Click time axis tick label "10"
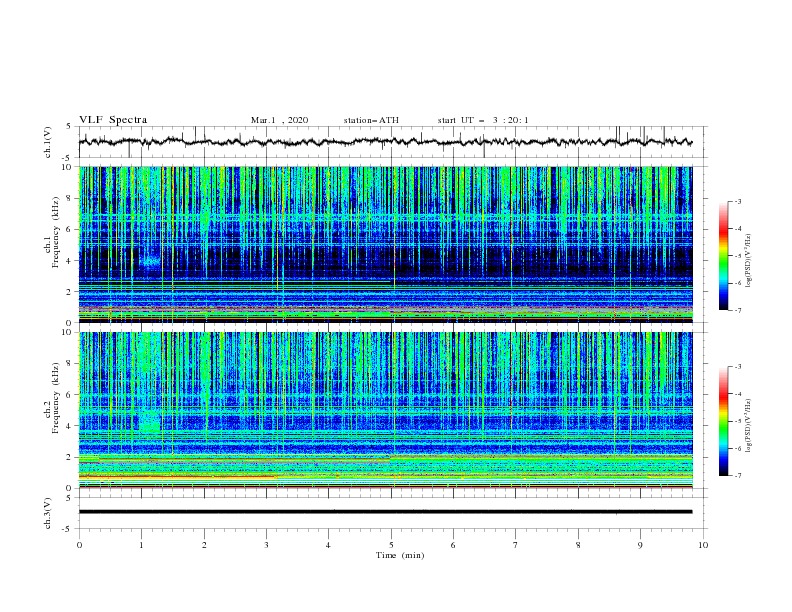 (x=703, y=545)
